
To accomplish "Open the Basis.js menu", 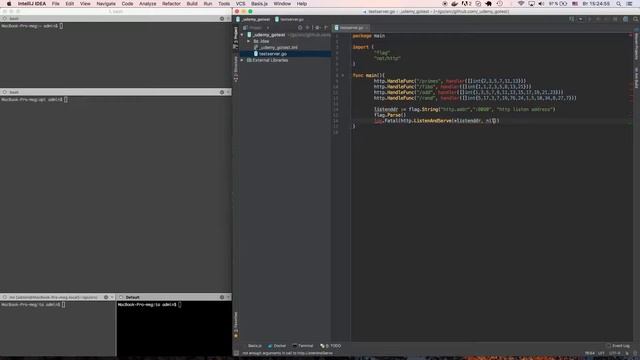I will [x=259, y=4].
